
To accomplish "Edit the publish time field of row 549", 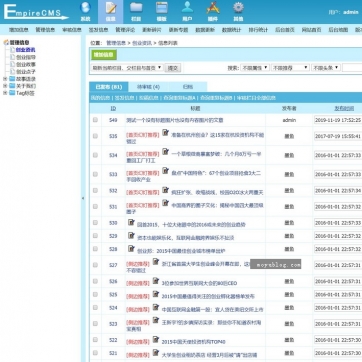I will 338,120.
